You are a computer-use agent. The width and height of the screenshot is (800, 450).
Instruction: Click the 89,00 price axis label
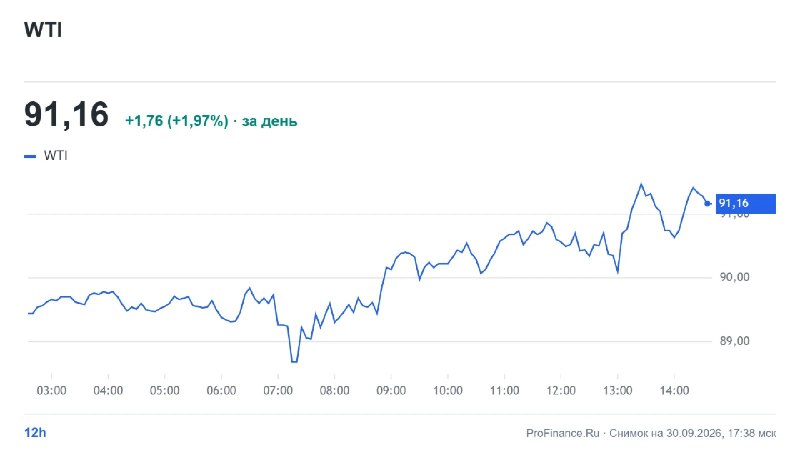click(x=735, y=341)
